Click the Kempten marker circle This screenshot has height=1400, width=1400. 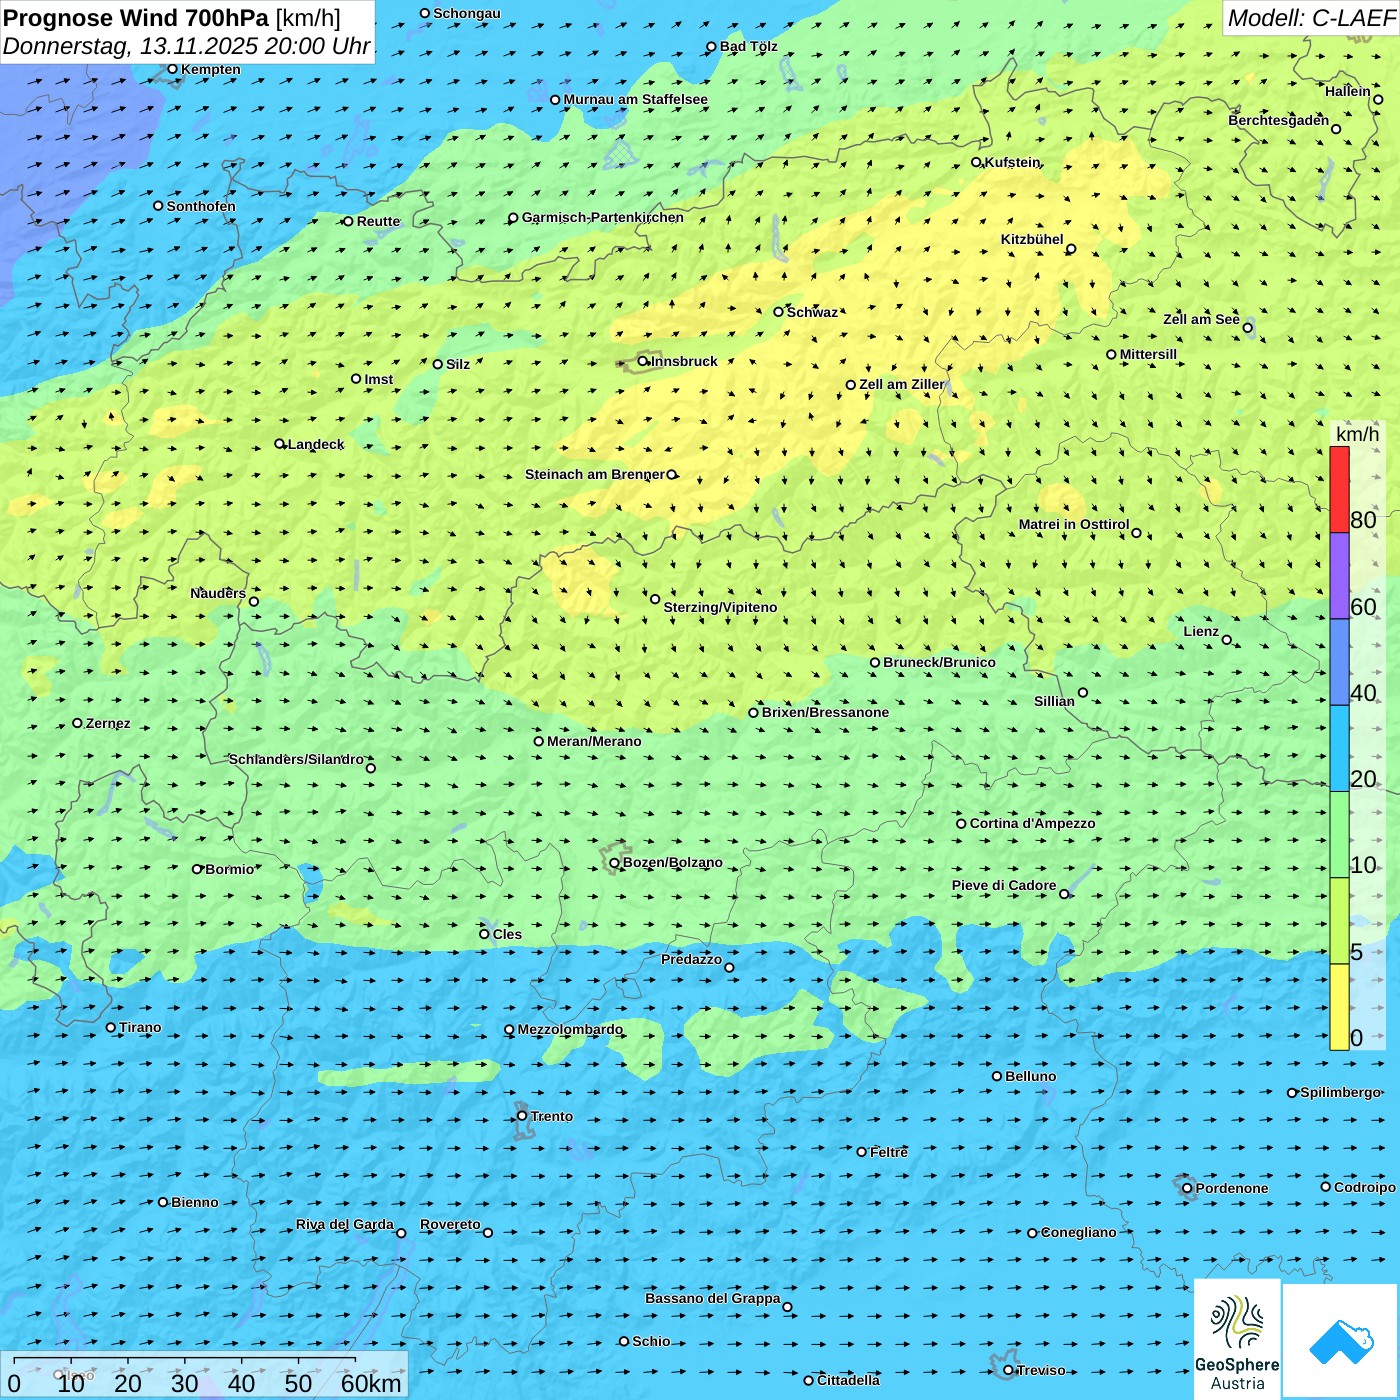pos(172,69)
